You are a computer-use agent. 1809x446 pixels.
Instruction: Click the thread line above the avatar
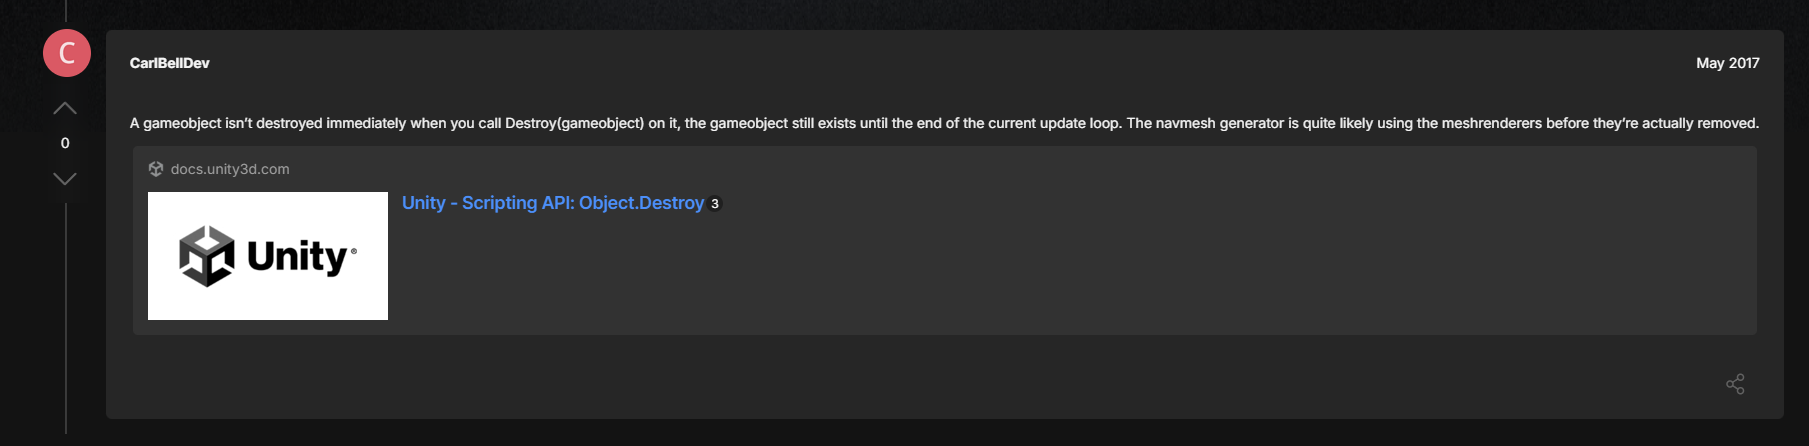pyautogui.click(x=66, y=10)
